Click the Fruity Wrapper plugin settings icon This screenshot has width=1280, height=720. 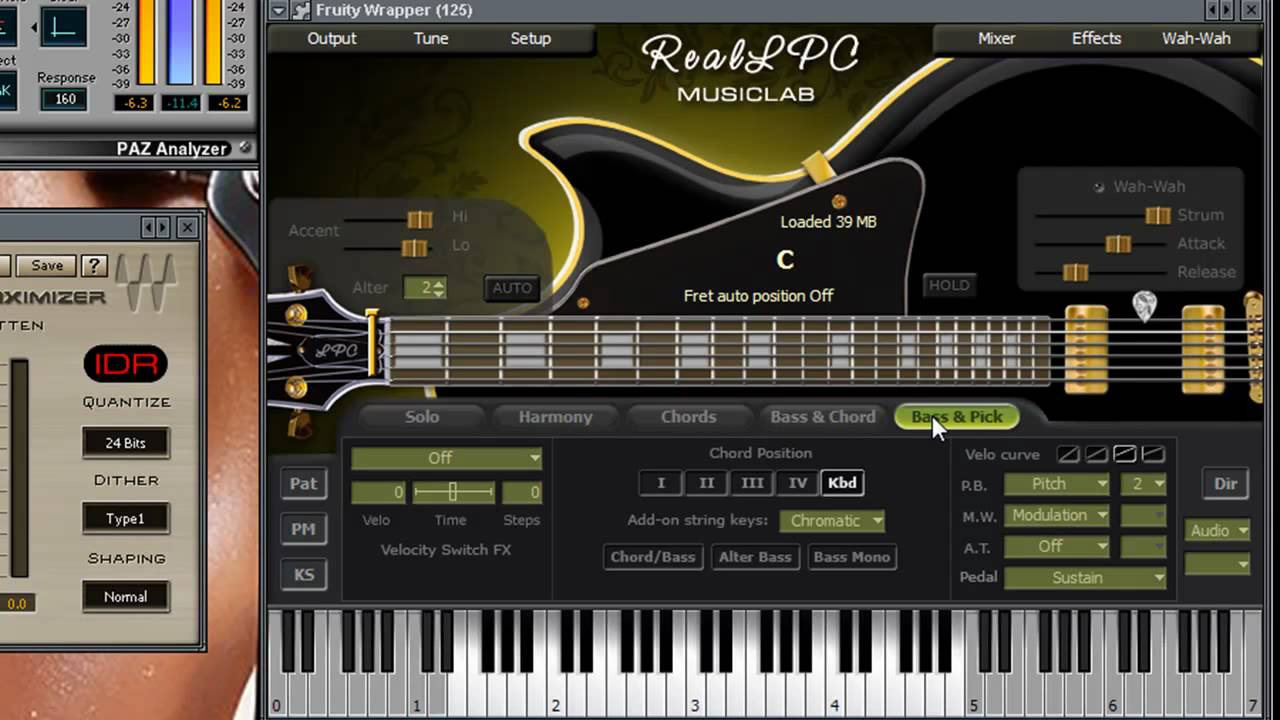(x=300, y=10)
